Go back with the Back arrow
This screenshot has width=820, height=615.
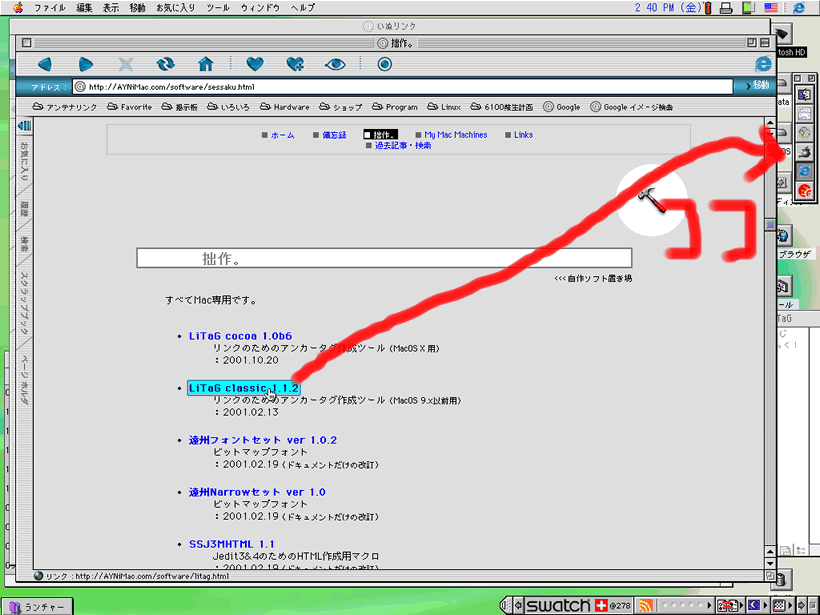click(45, 64)
